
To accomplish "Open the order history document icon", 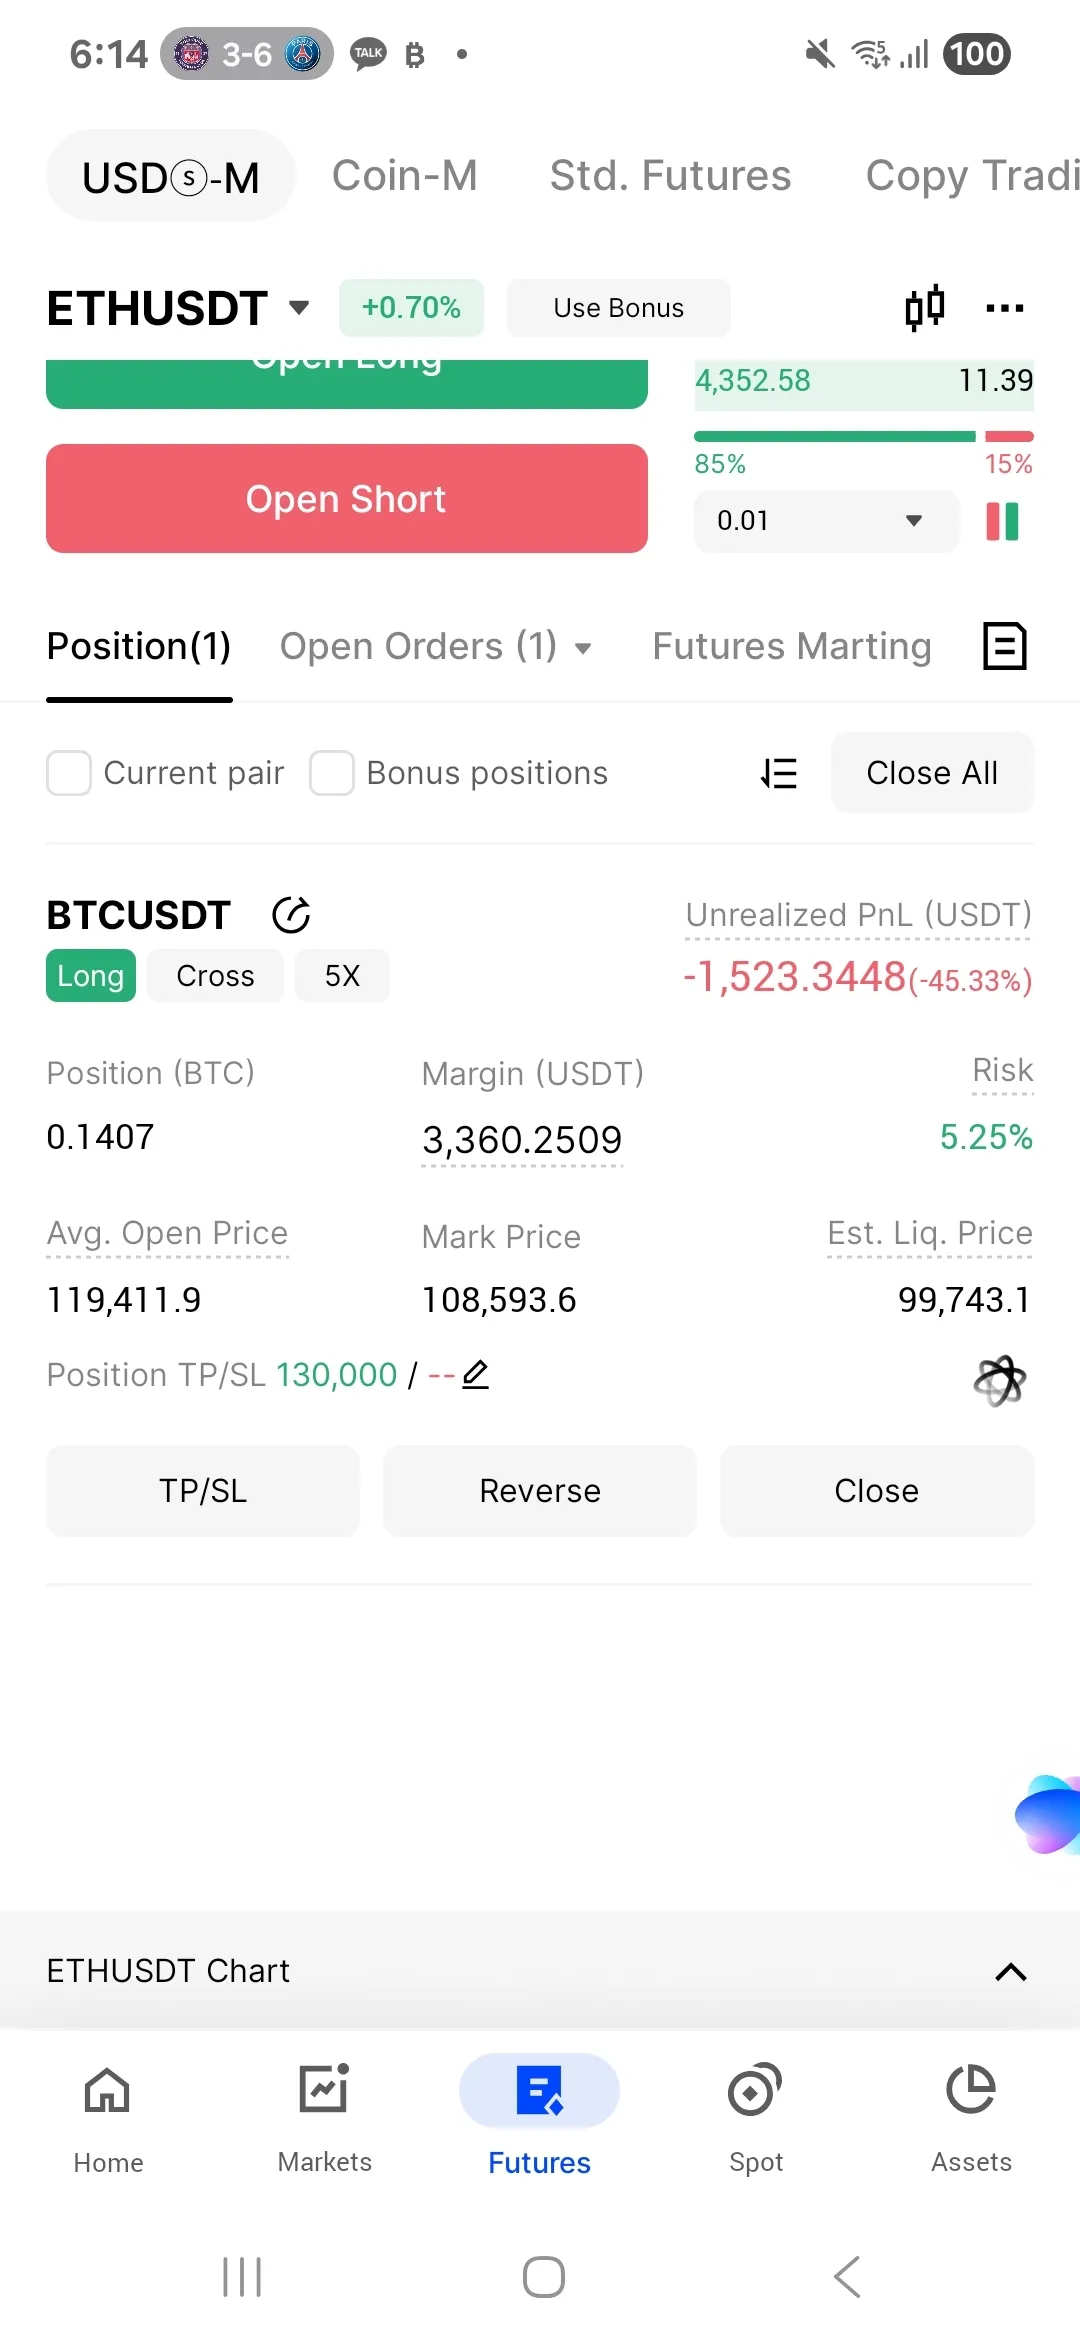I will tap(1004, 646).
